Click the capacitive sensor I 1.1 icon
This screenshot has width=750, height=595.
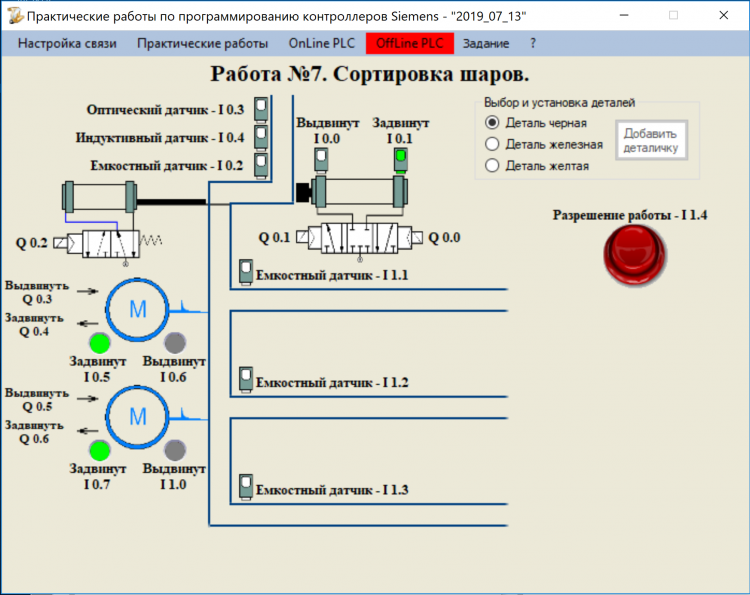(x=245, y=271)
